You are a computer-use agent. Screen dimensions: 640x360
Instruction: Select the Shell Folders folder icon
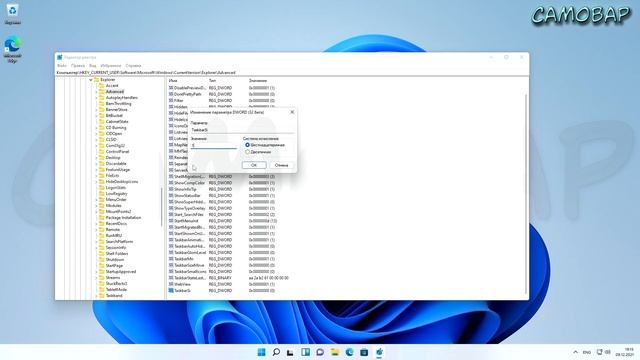coord(102,253)
